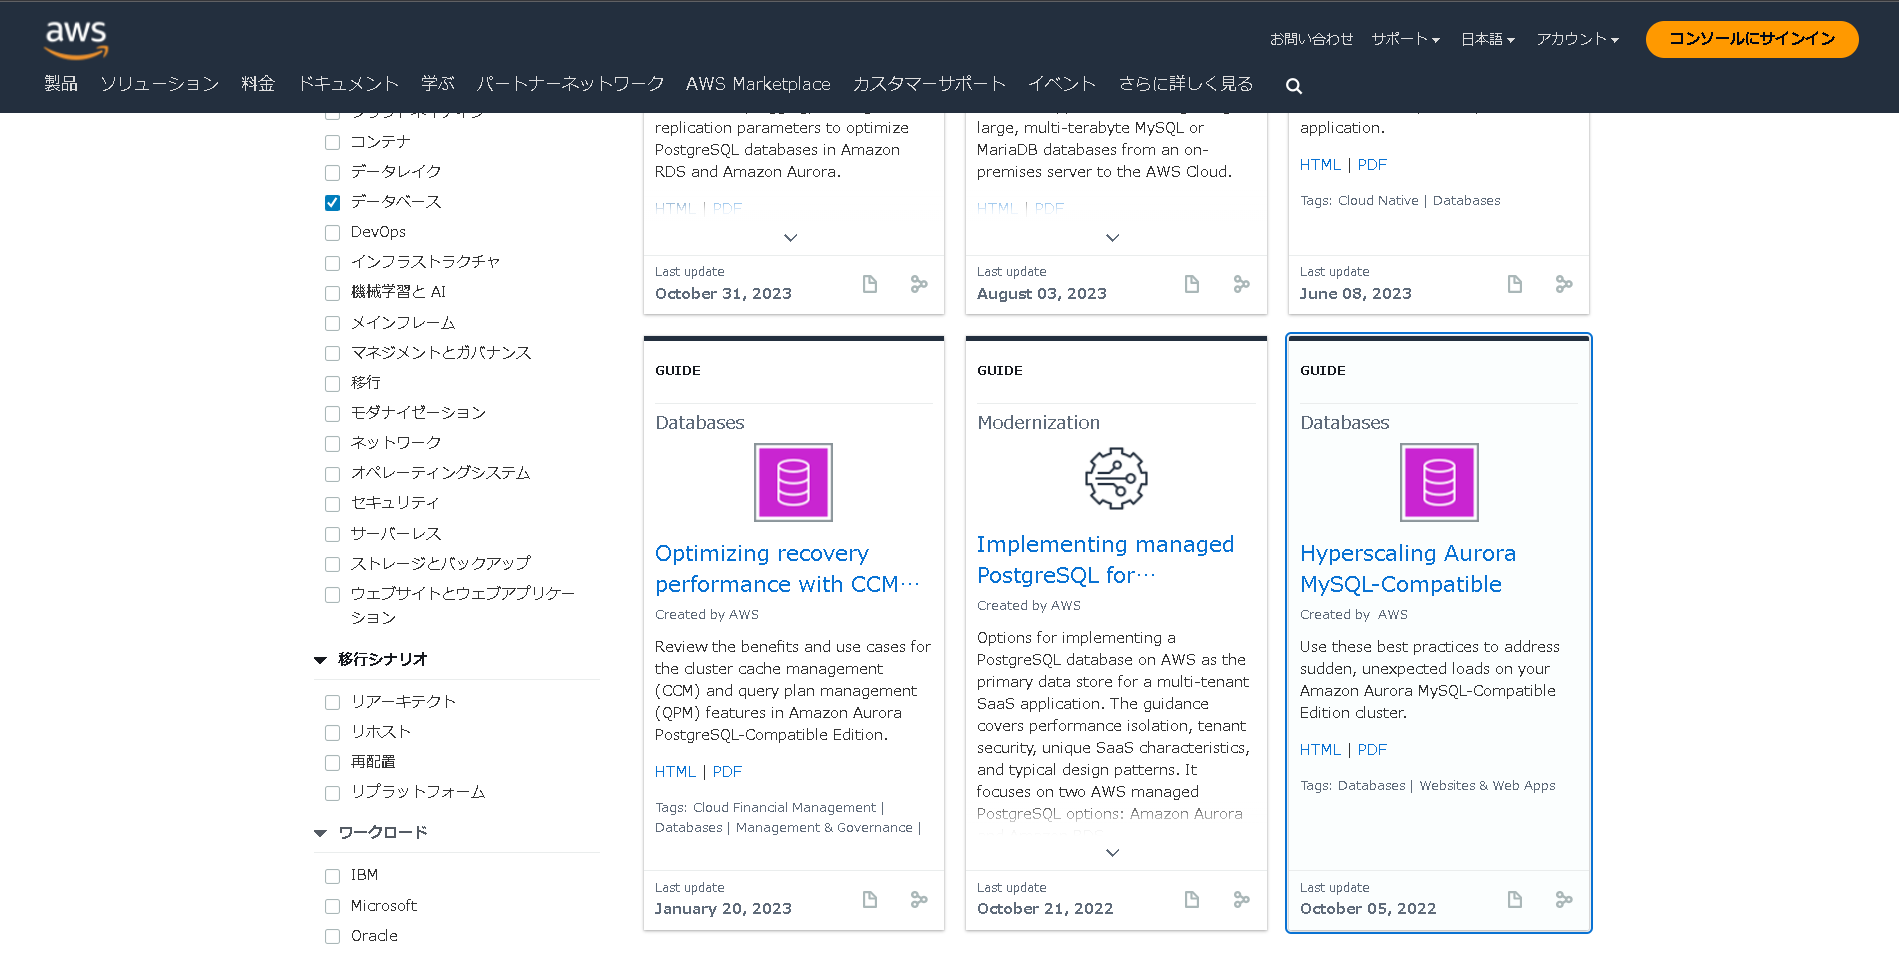Enable the サーバーレス checkbox
Viewport: 1899px width, 955px height.
332,535
